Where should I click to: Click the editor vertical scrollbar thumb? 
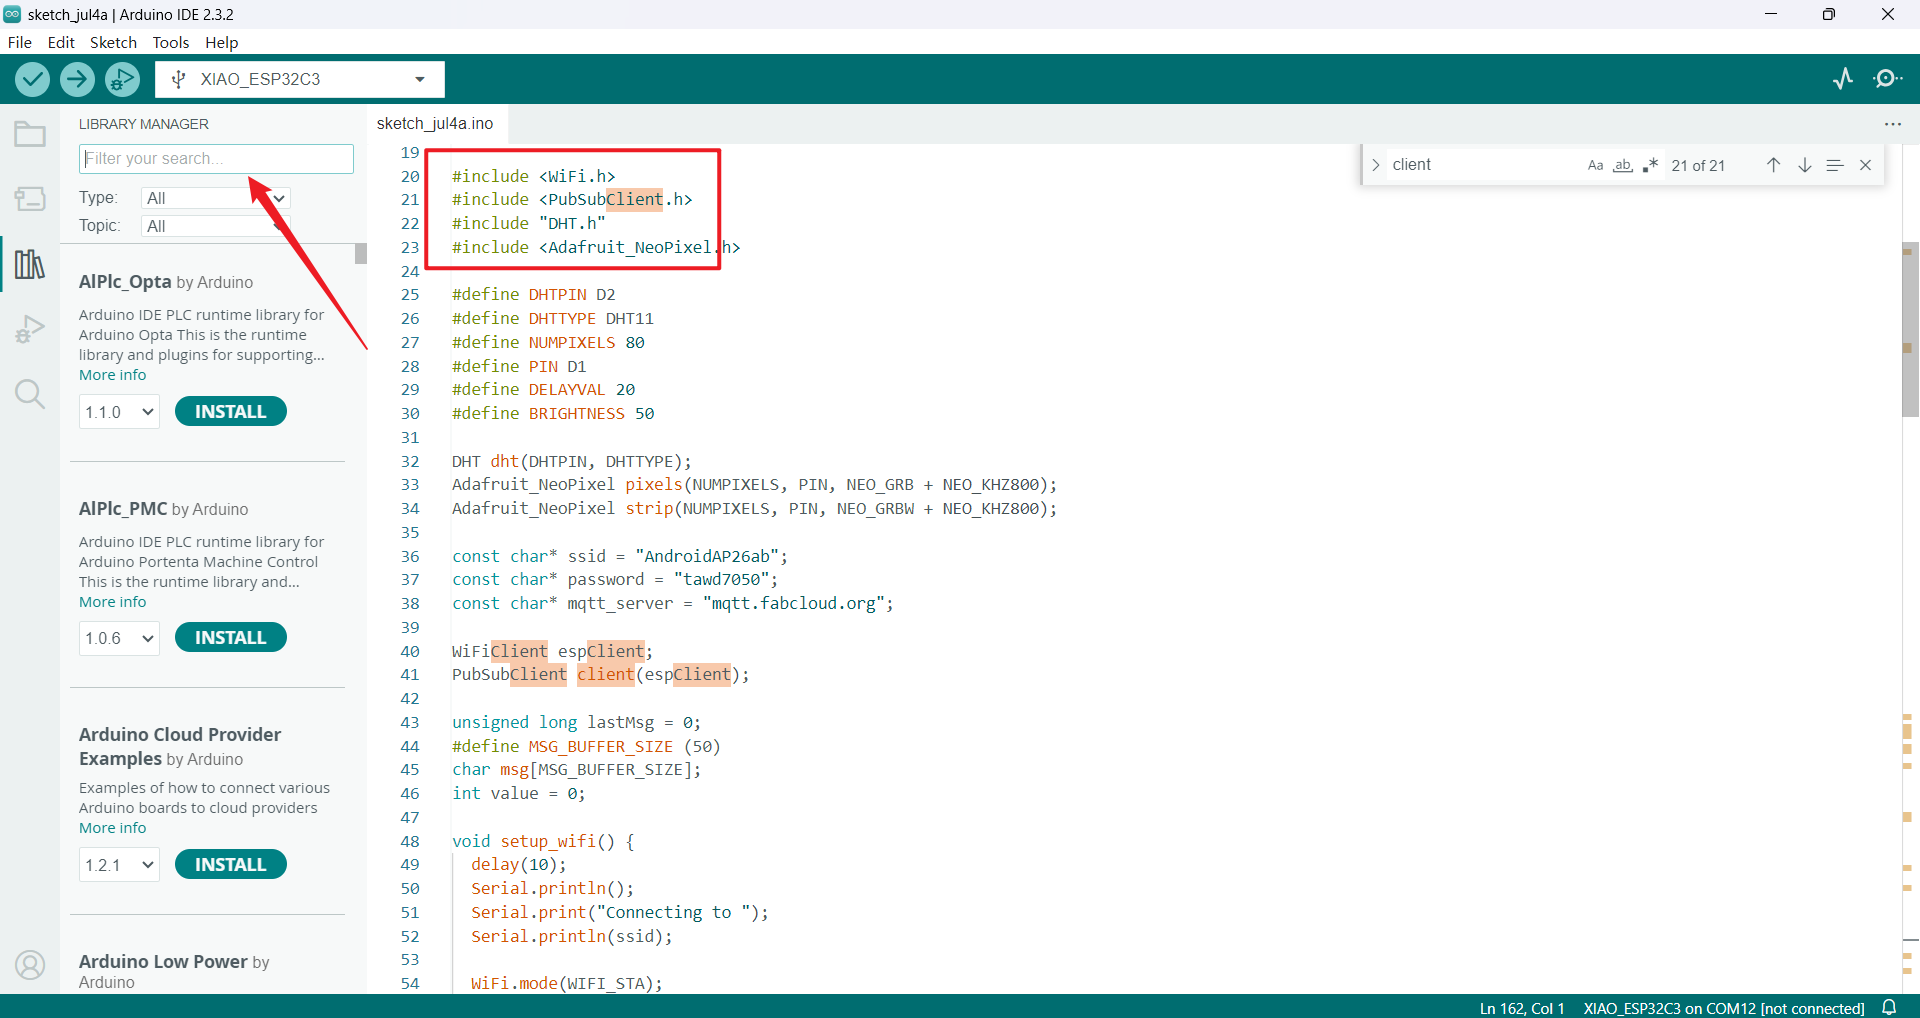click(x=1910, y=330)
